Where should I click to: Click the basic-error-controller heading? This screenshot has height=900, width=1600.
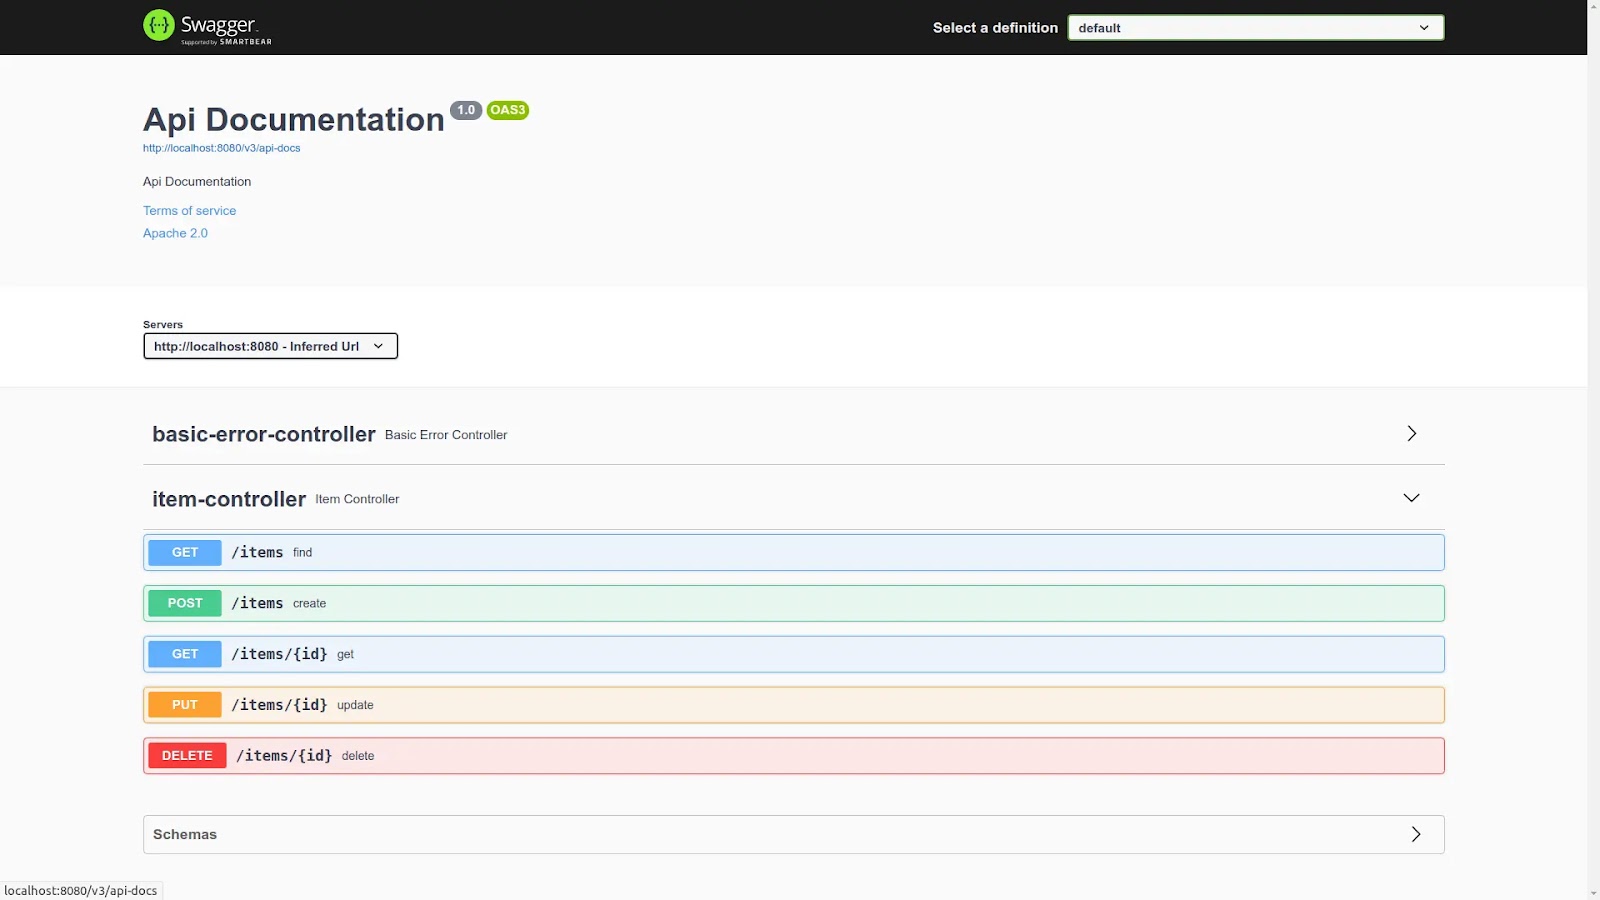click(x=263, y=434)
